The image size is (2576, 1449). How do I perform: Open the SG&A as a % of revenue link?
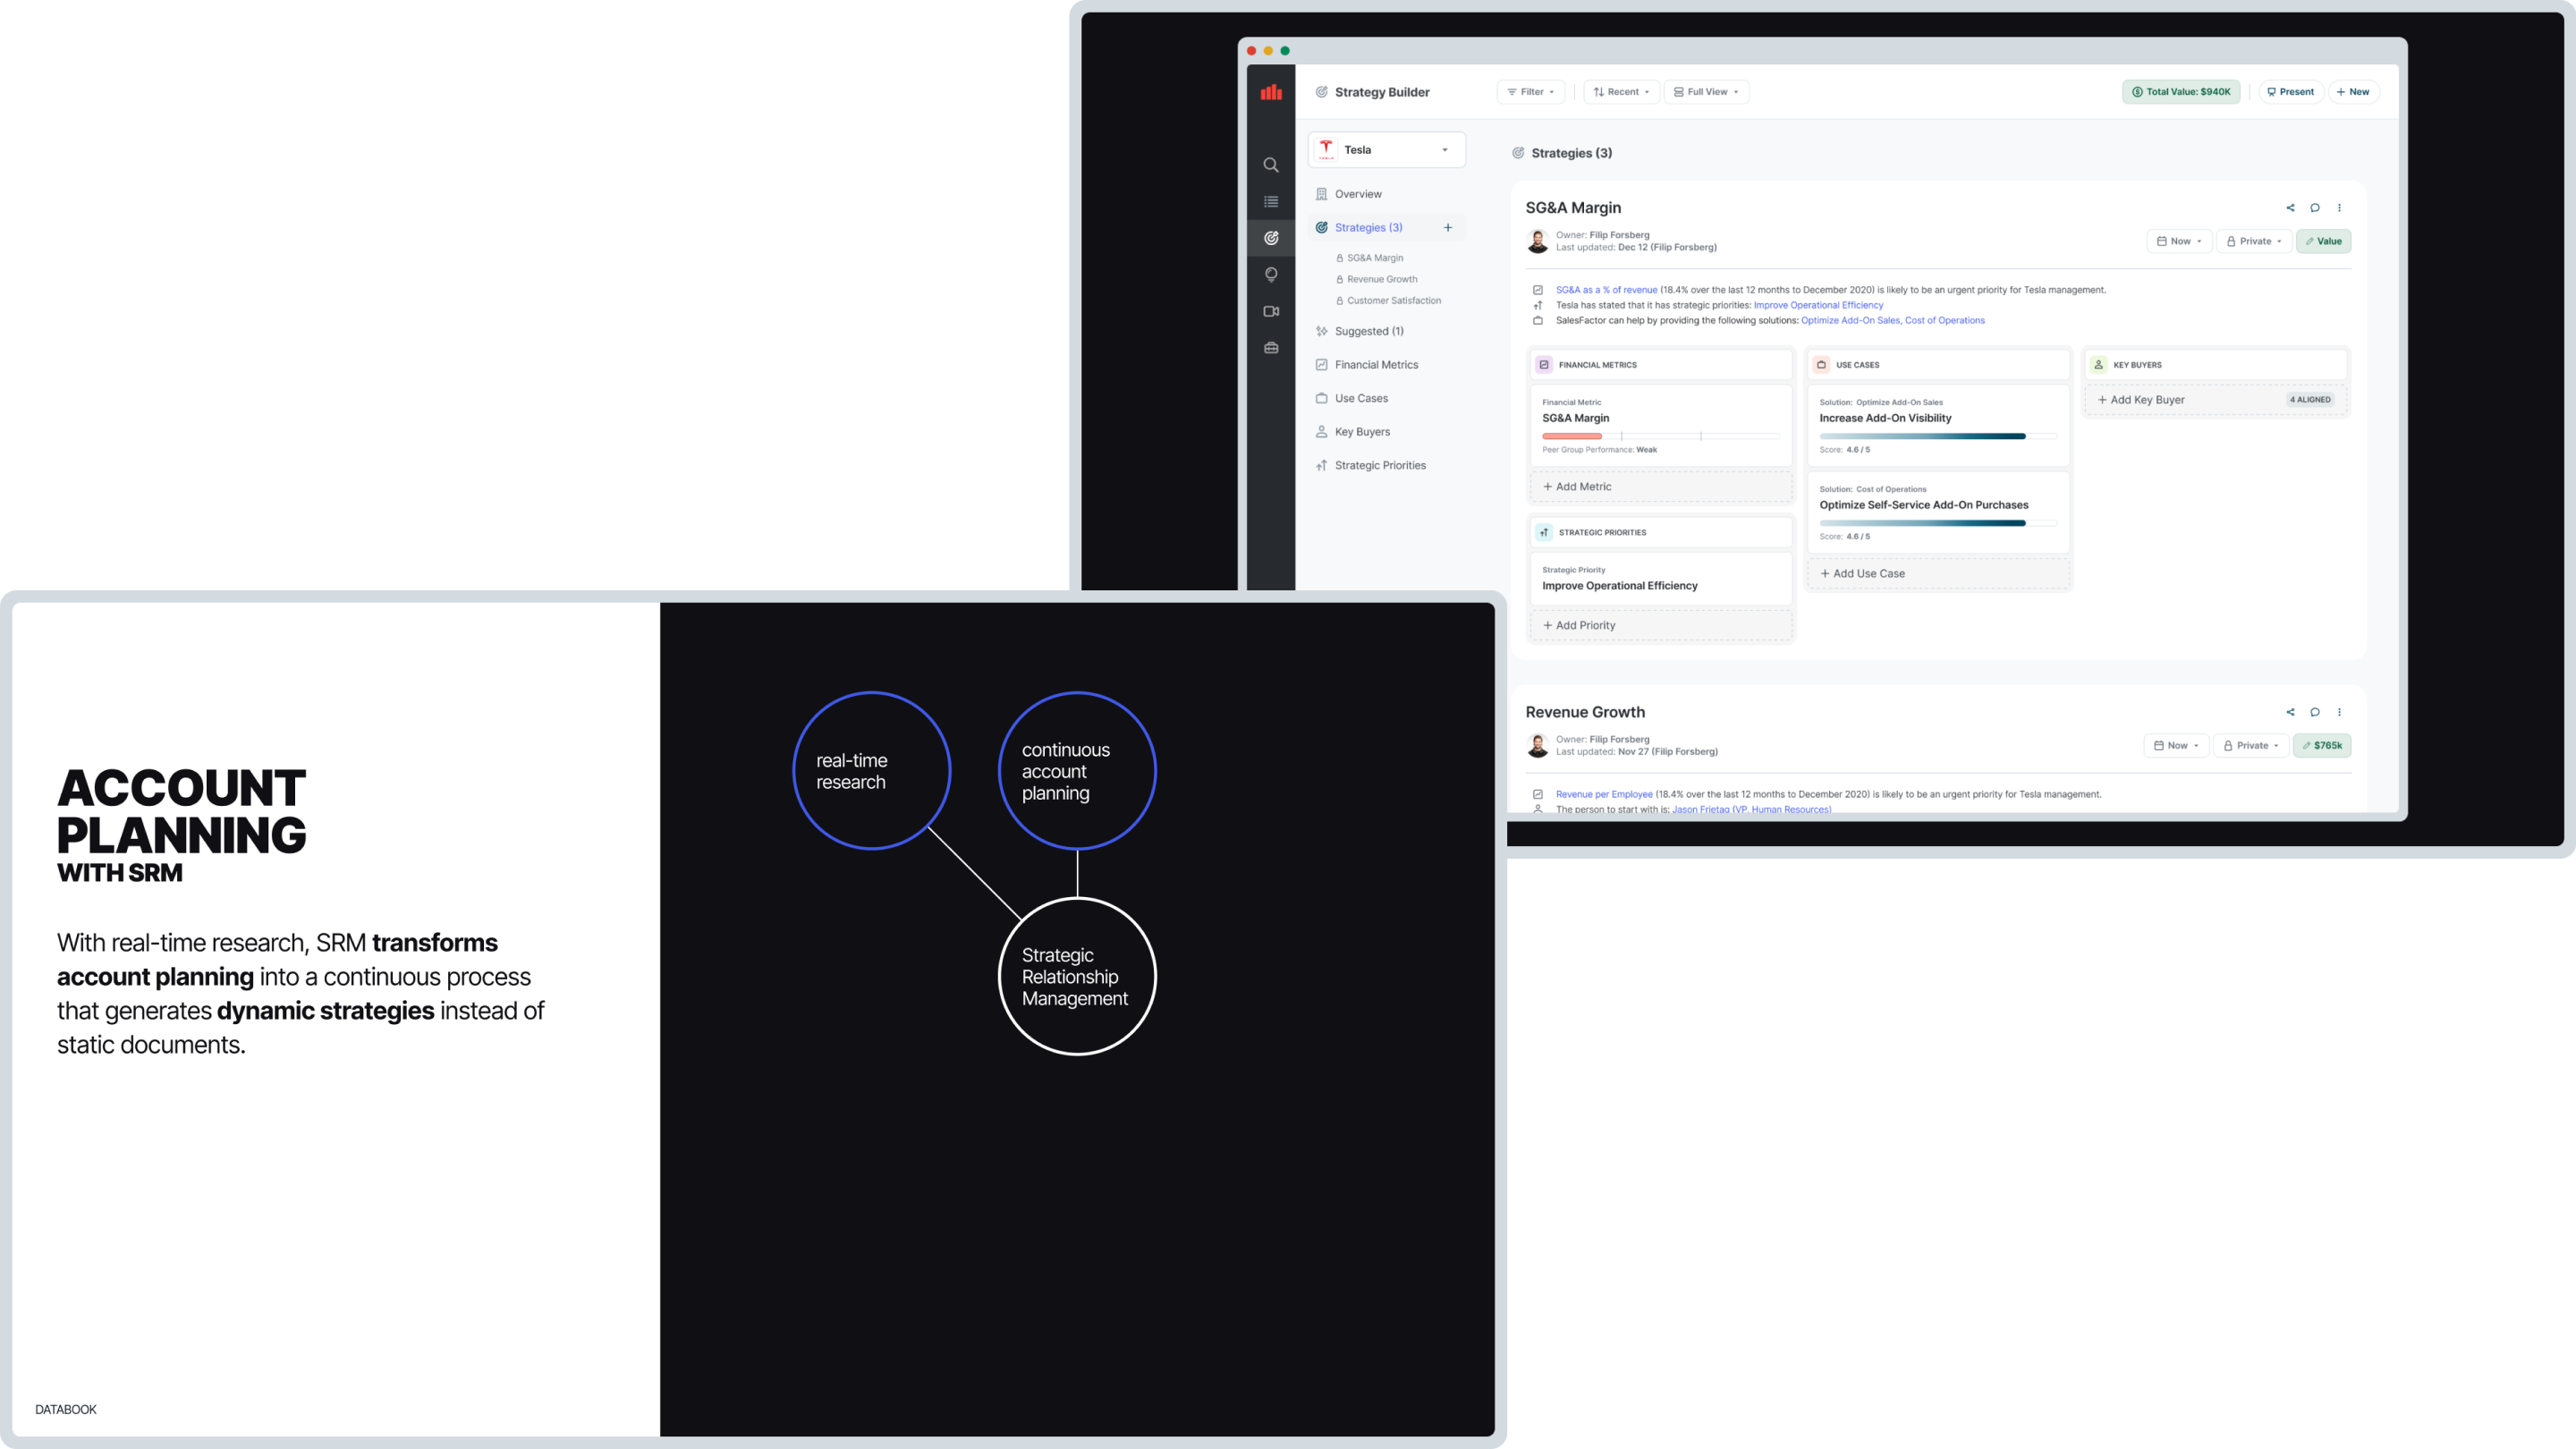click(x=1606, y=290)
